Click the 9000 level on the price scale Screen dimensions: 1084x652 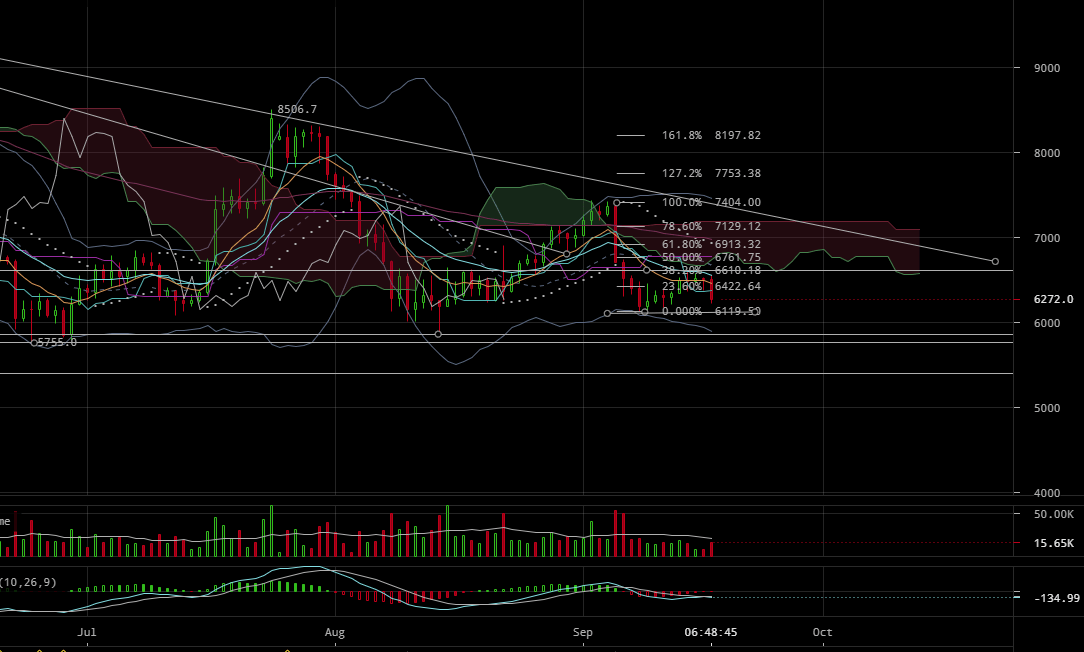click(1047, 68)
